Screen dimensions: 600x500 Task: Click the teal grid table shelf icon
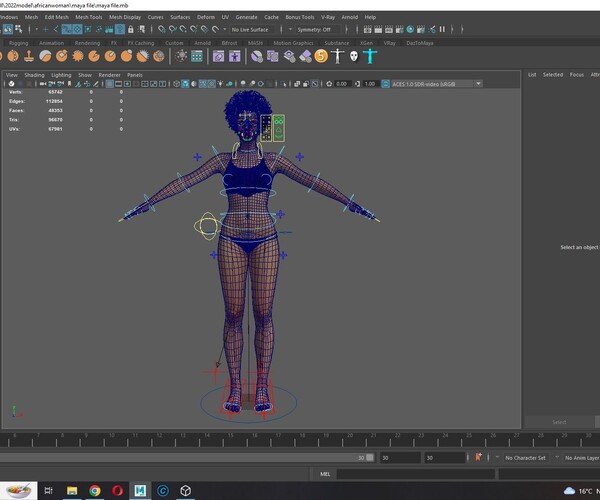coord(197,56)
